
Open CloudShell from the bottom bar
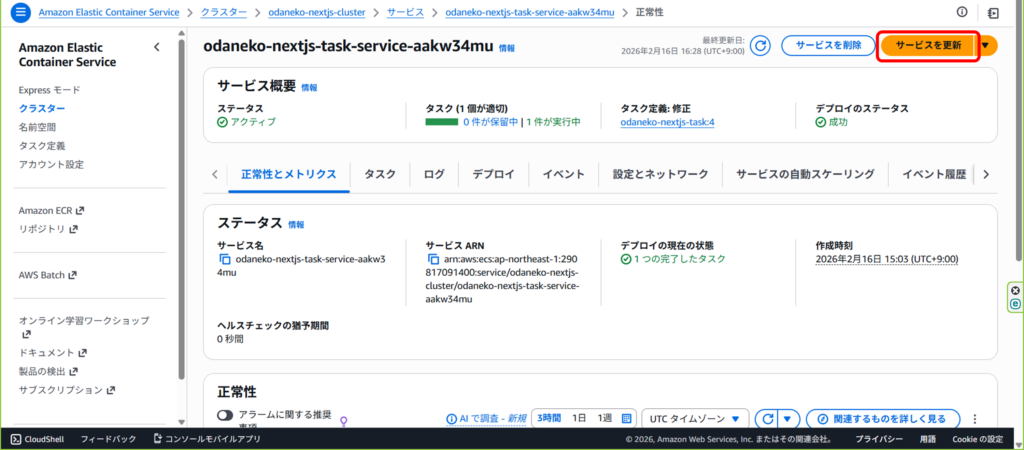coord(38,439)
